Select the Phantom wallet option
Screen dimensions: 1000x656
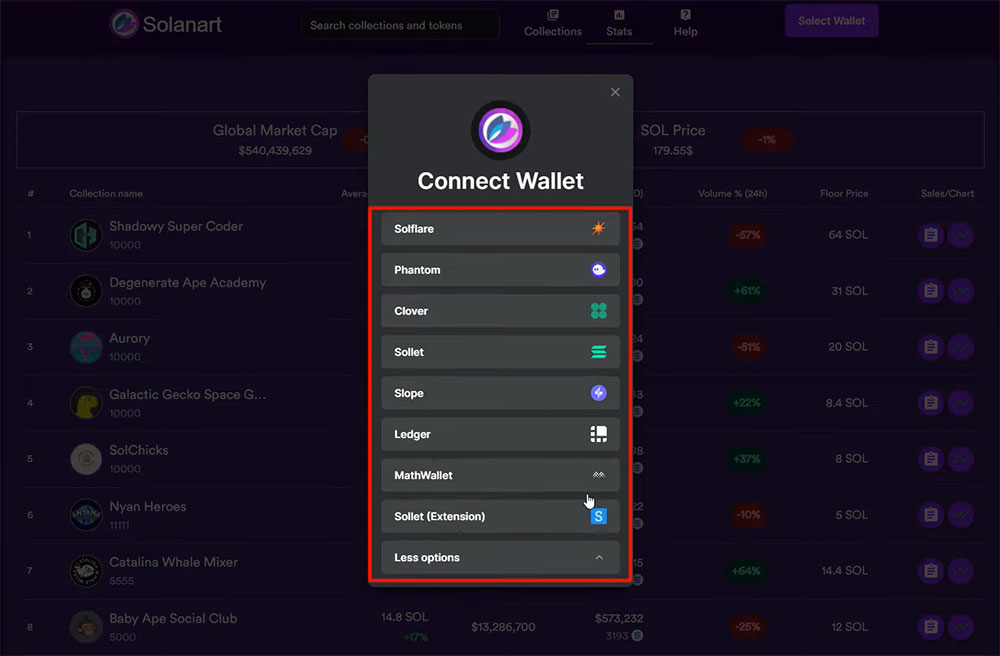tap(500, 269)
